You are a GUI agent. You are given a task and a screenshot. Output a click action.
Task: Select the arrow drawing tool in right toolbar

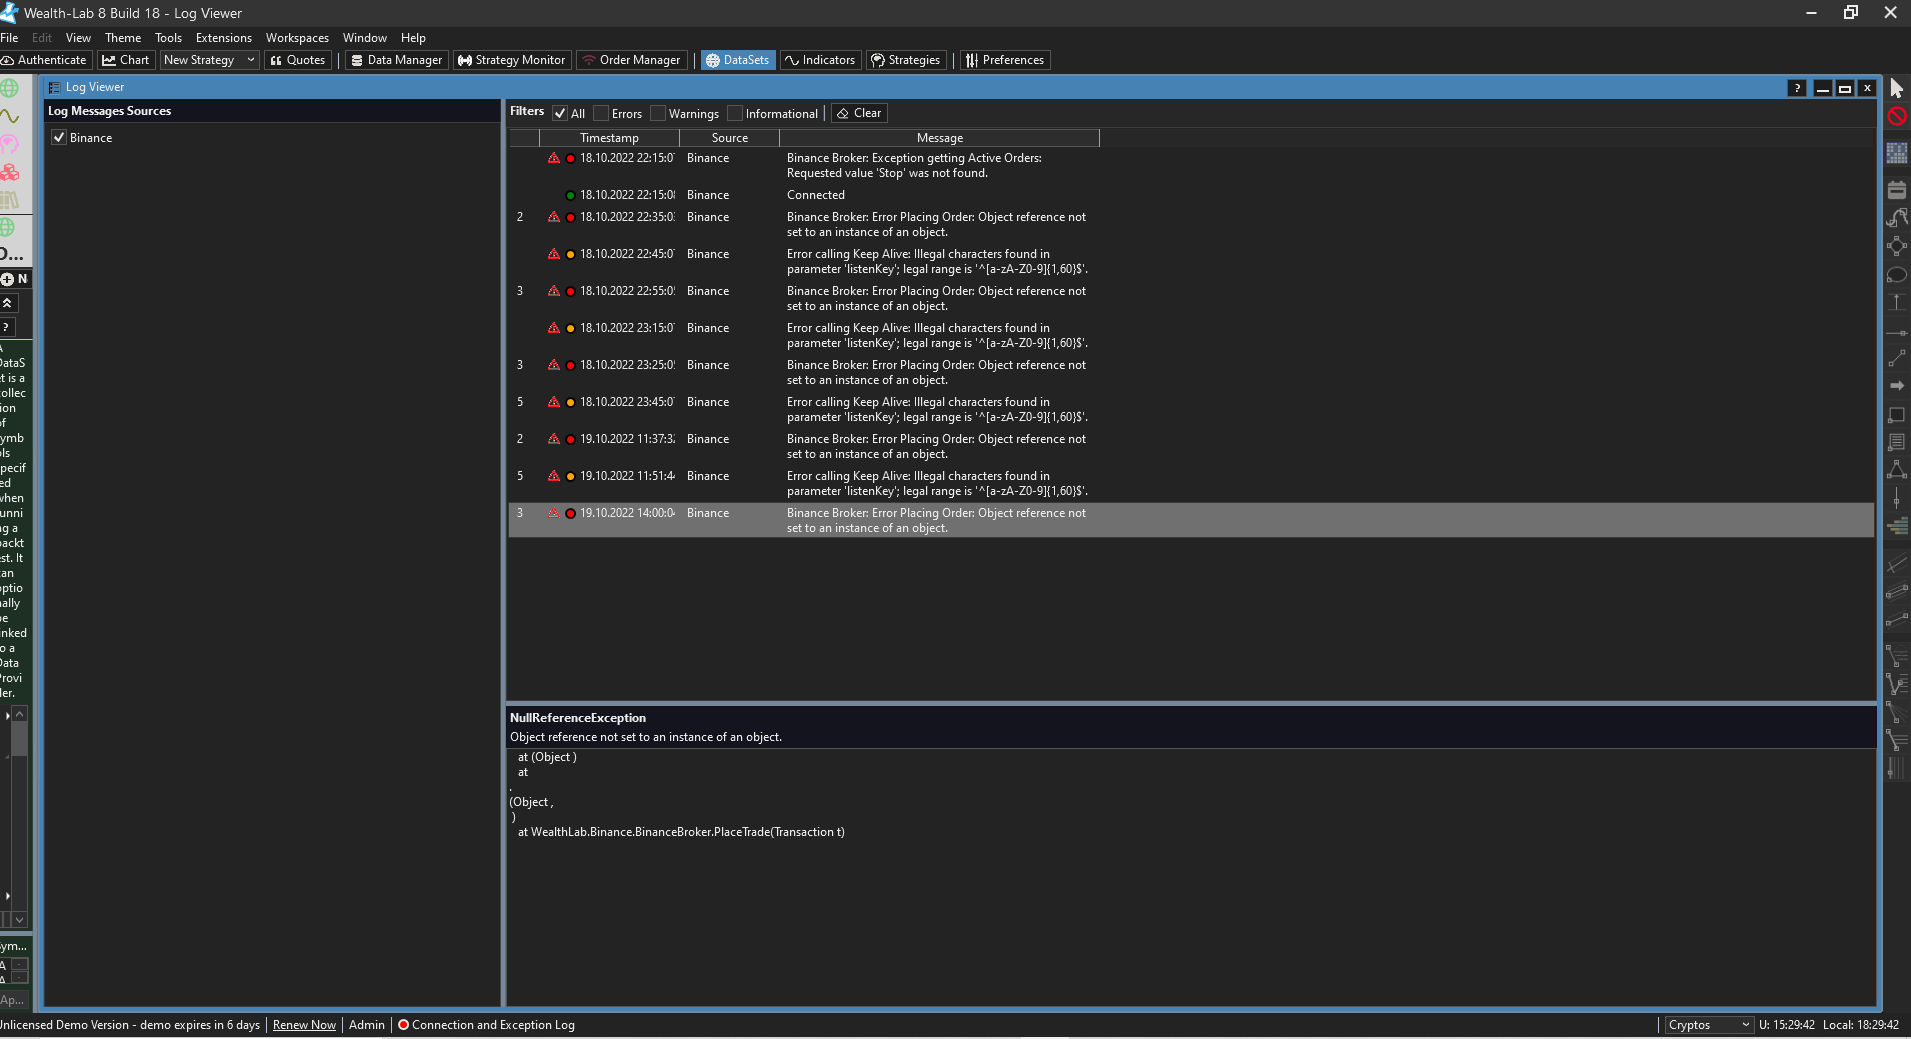(x=1896, y=386)
